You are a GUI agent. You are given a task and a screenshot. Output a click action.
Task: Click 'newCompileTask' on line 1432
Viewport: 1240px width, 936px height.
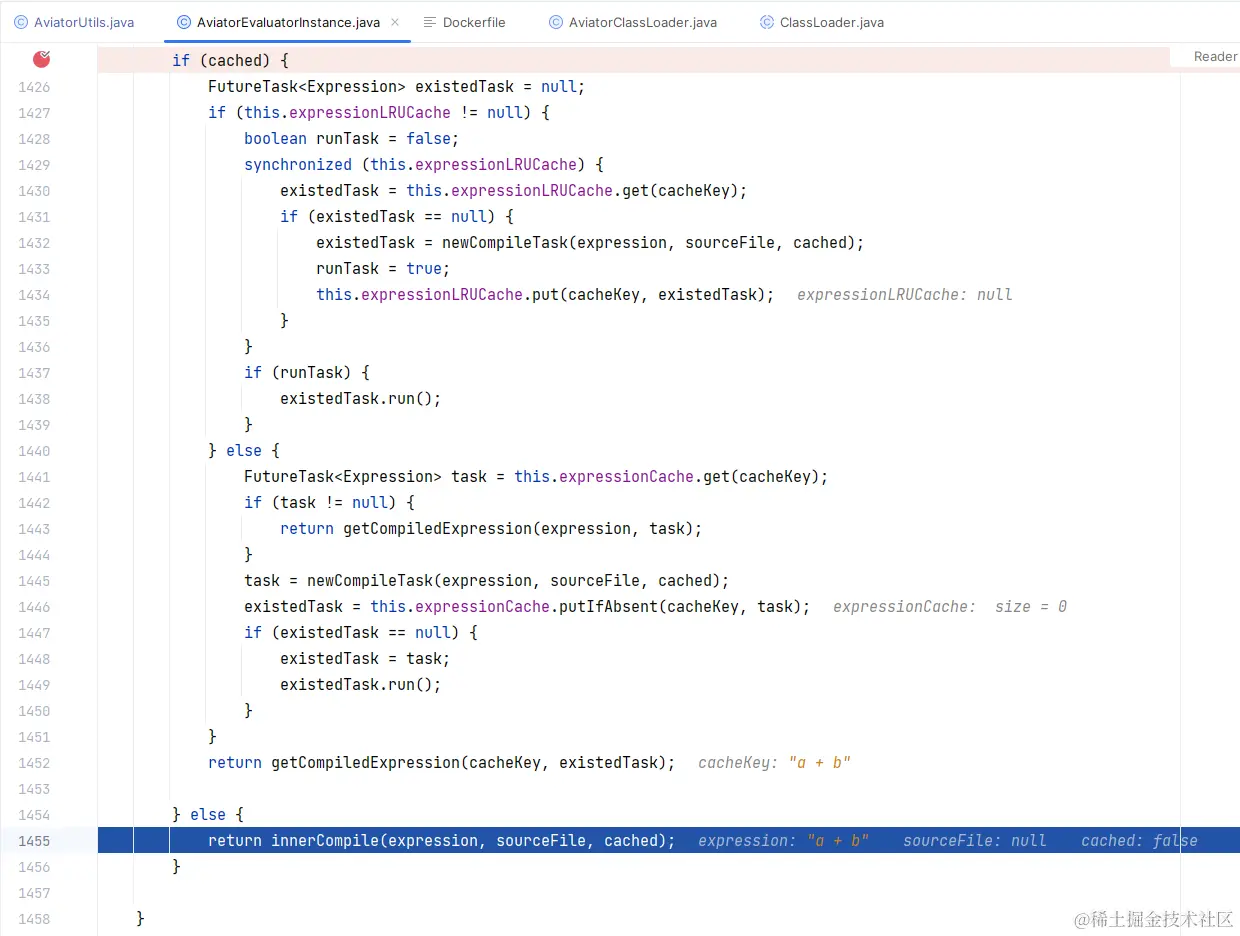click(x=505, y=243)
